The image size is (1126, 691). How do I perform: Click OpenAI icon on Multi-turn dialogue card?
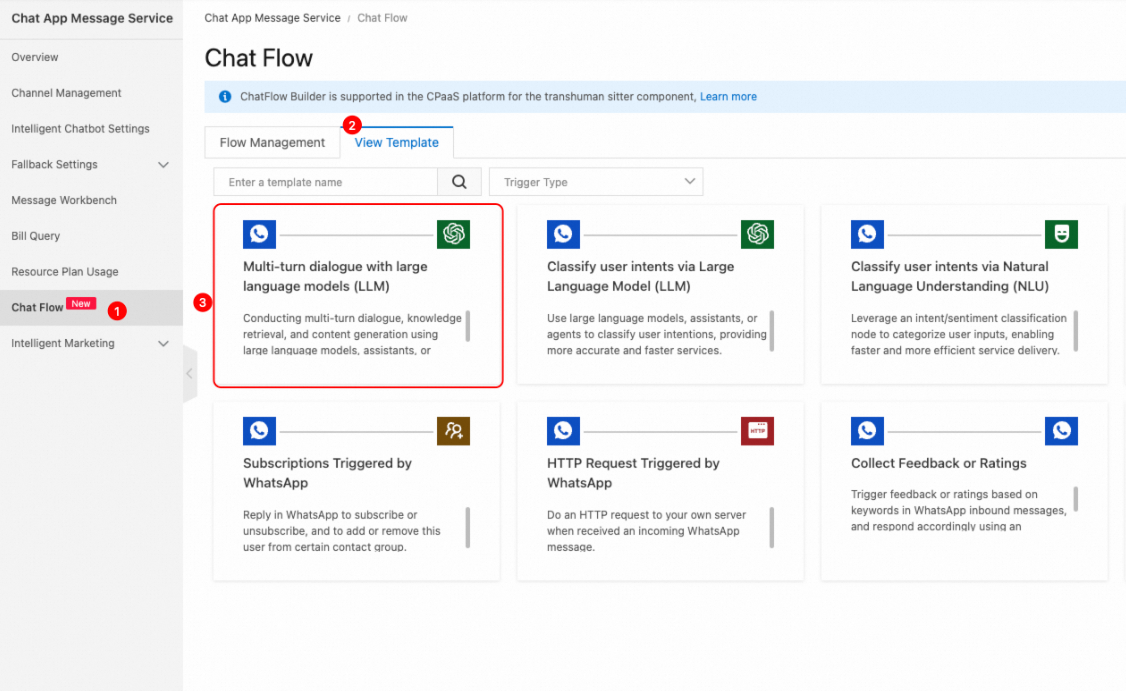pyautogui.click(x=453, y=234)
